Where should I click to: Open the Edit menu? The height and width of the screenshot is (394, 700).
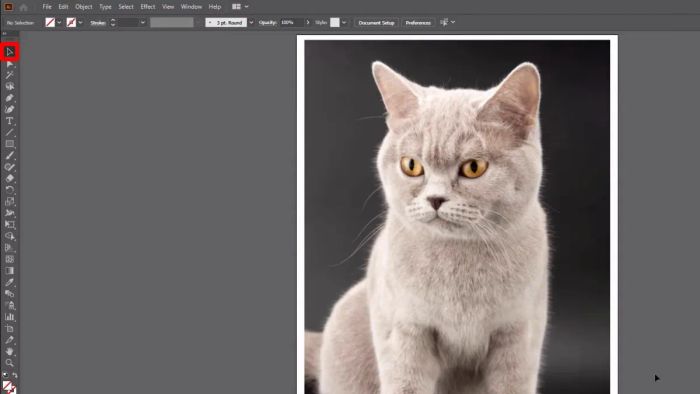point(63,7)
